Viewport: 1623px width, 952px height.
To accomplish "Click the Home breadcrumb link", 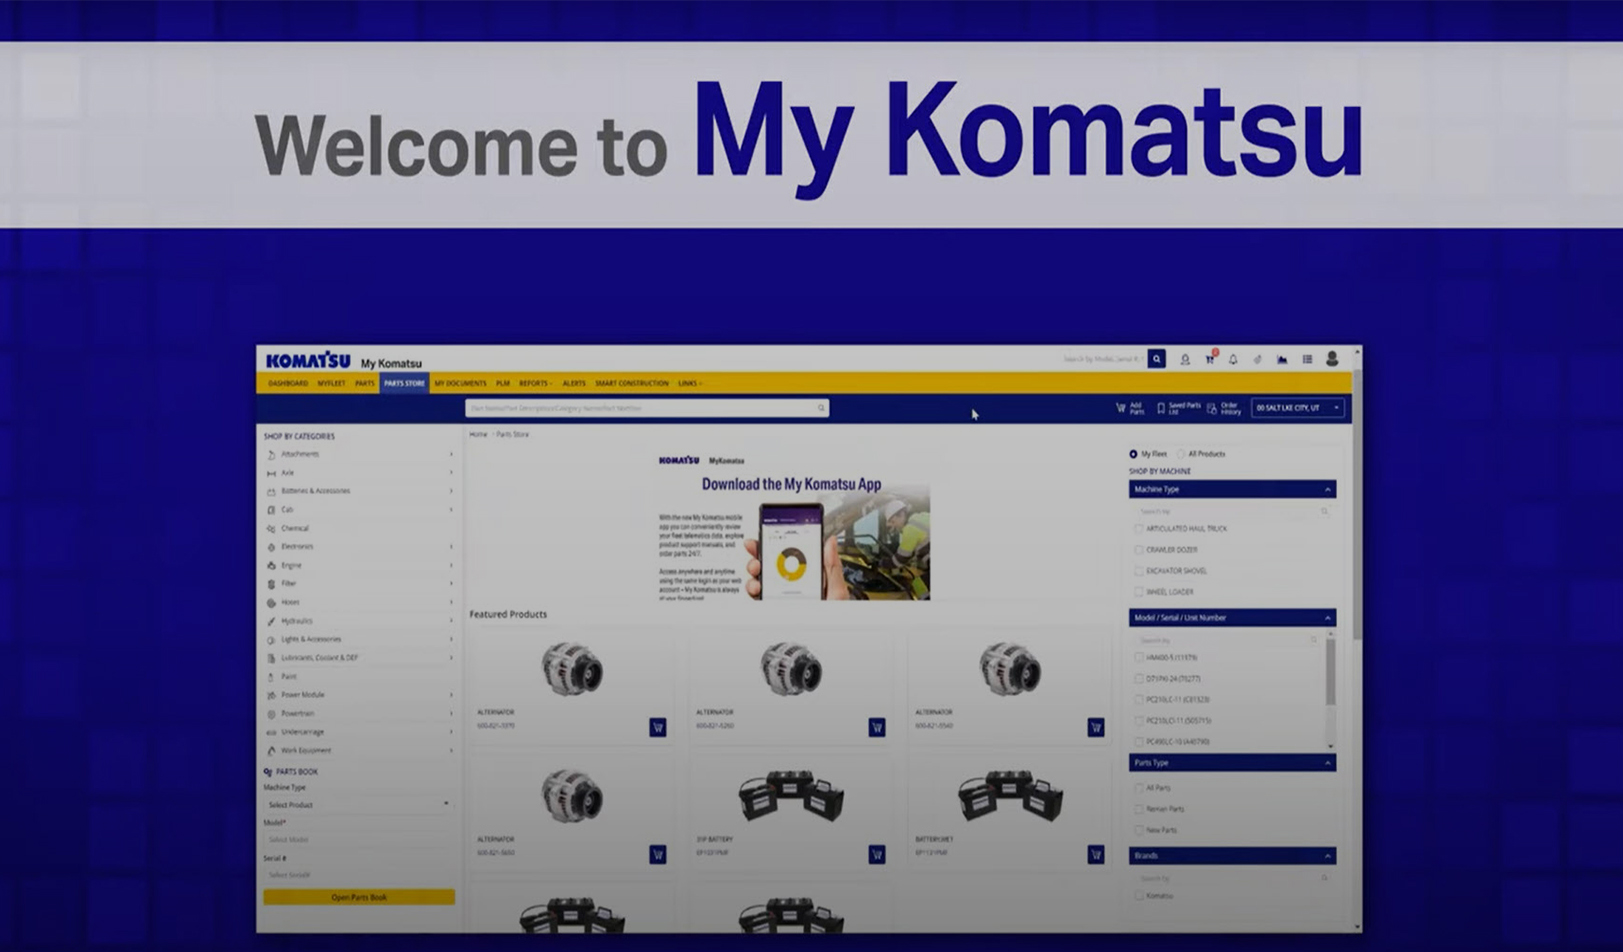I will tap(479, 434).
